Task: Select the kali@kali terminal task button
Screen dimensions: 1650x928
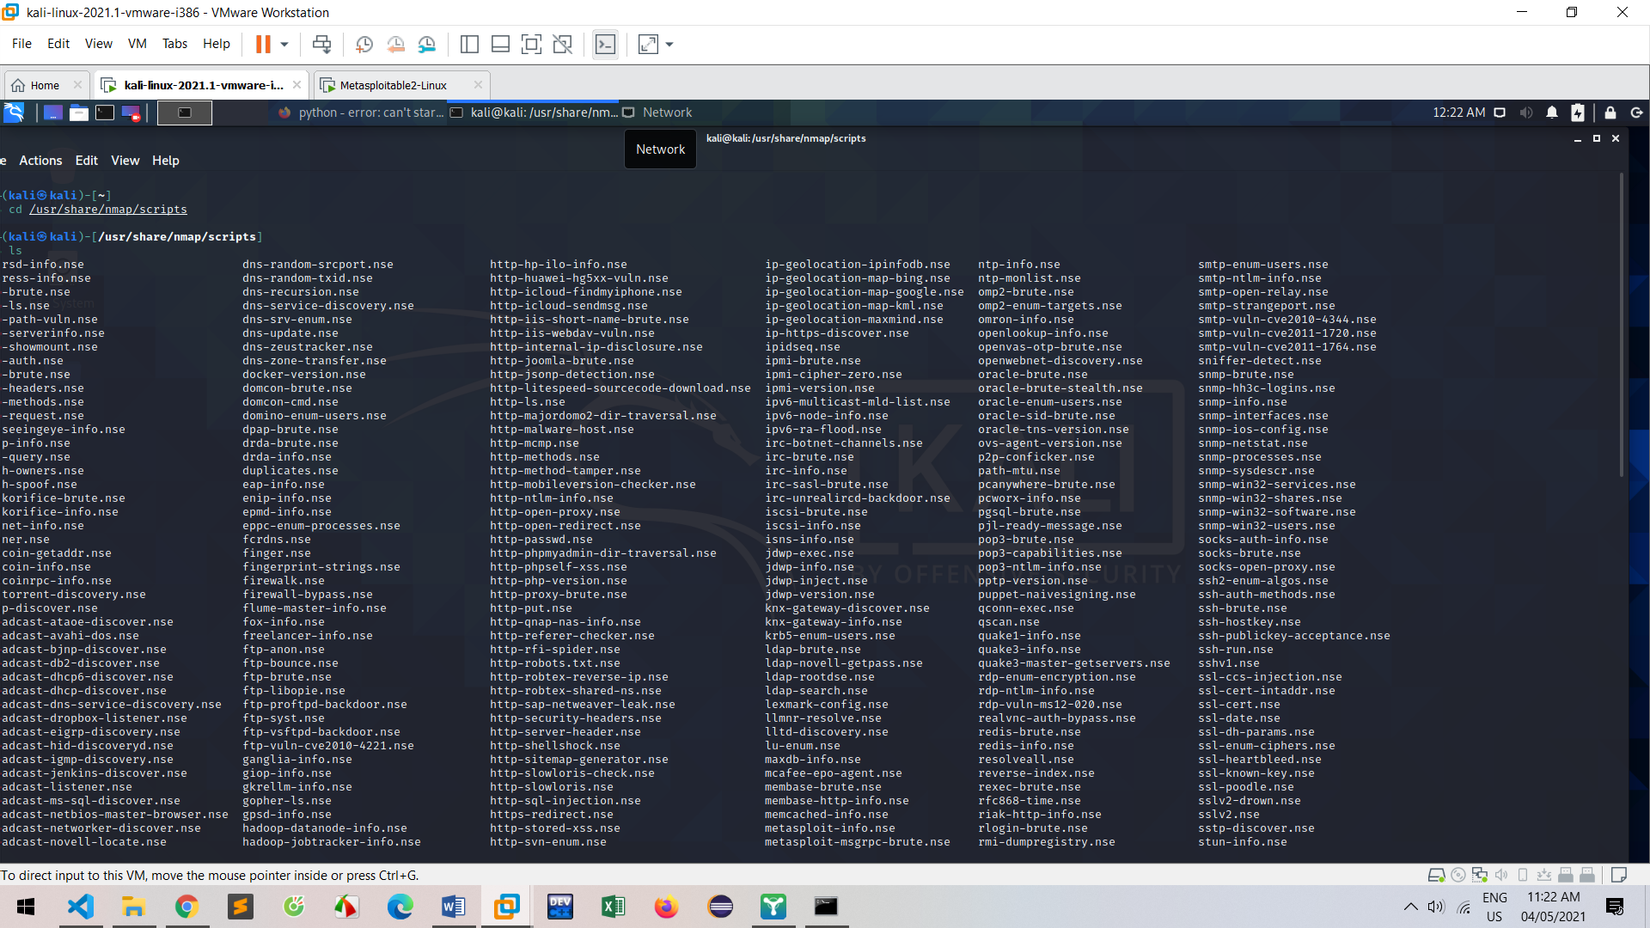Action: tap(534, 113)
